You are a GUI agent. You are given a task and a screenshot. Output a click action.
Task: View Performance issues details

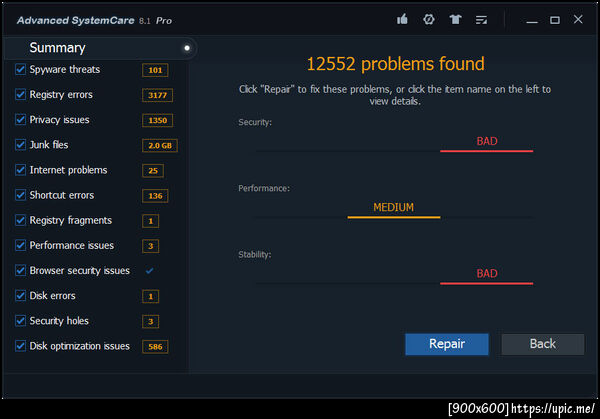72,245
